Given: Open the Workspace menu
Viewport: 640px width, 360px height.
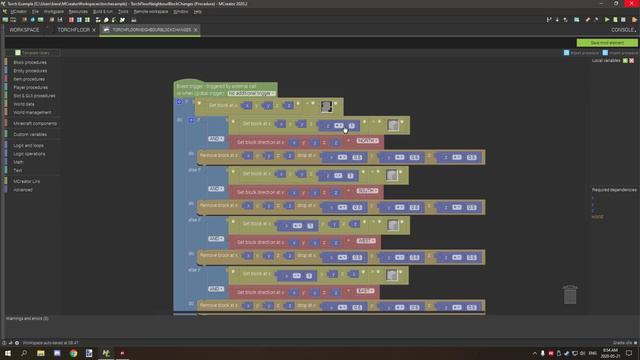Looking at the screenshot, I should click(53, 11).
